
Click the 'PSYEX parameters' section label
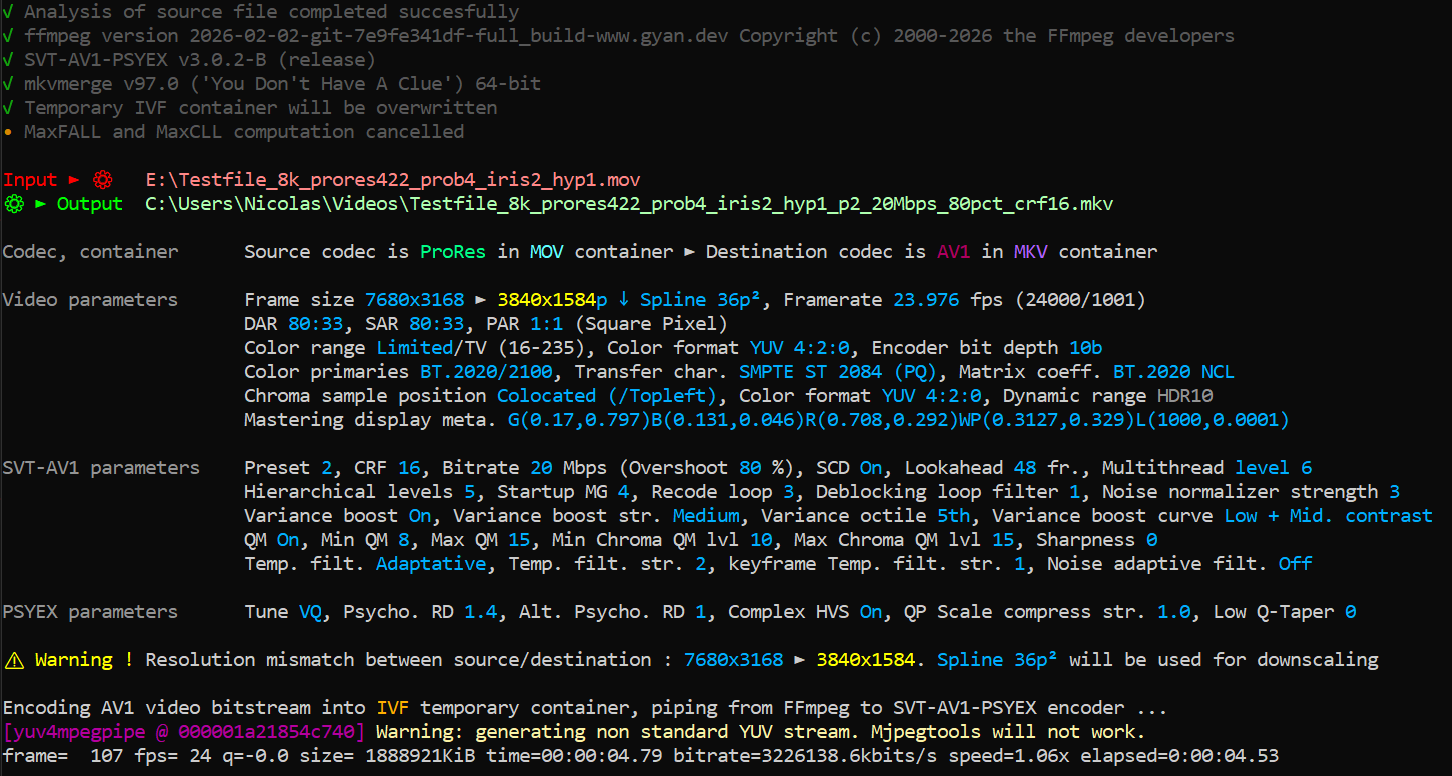pyautogui.click(x=90, y=612)
